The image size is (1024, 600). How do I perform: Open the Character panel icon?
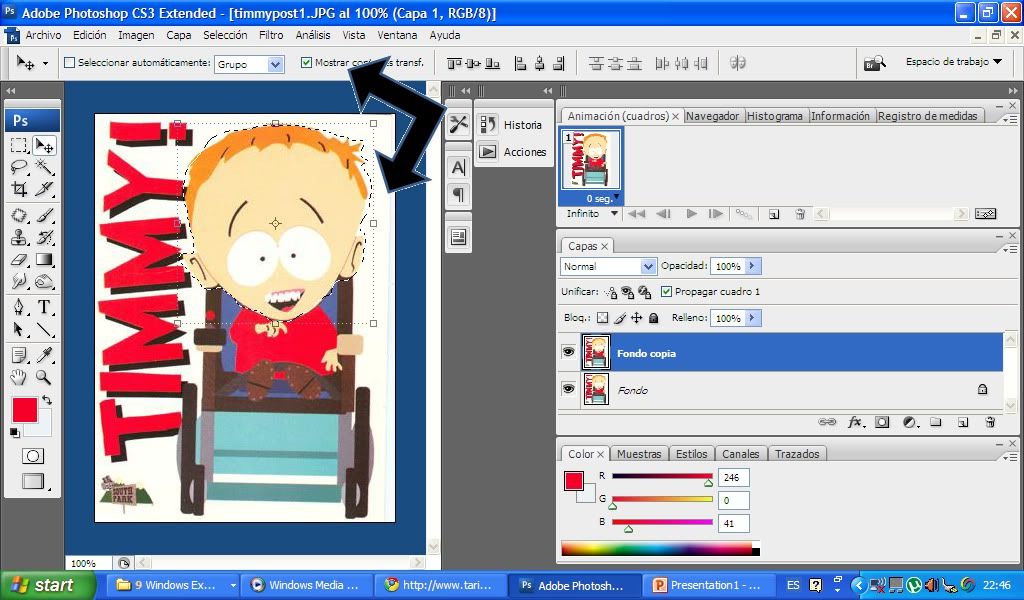pyautogui.click(x=458, y=168)
